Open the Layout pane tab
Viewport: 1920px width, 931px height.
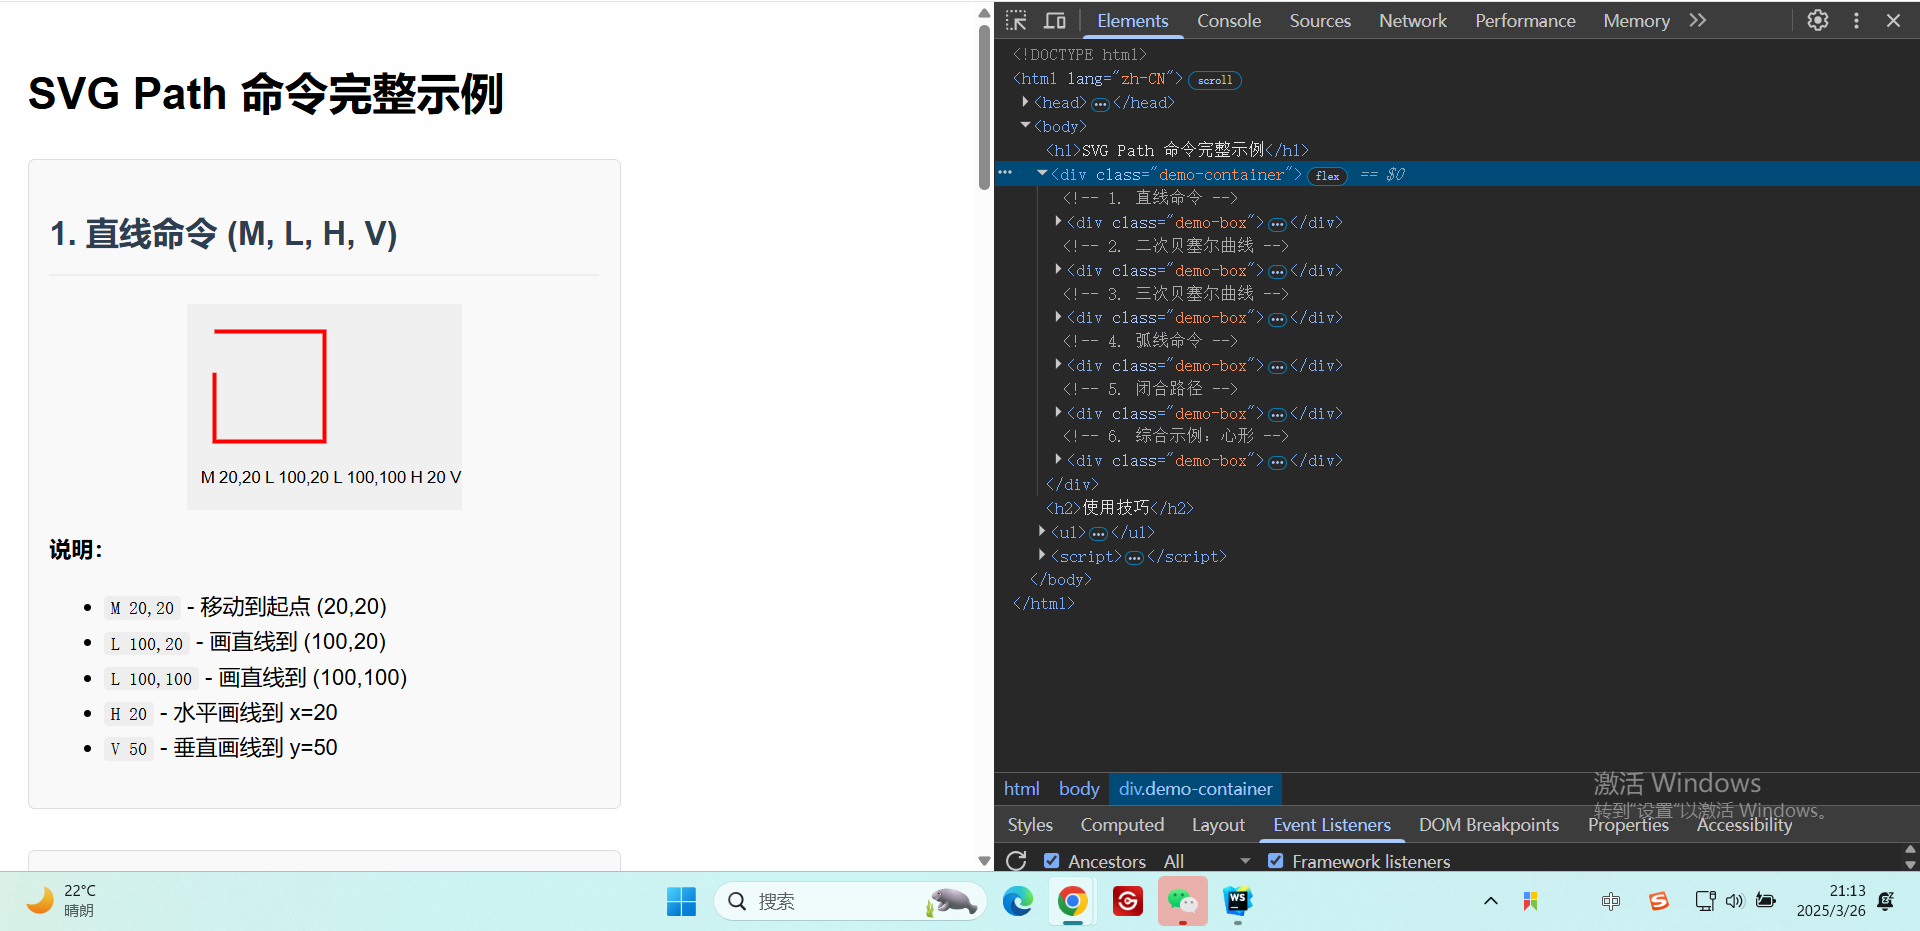1218,824
